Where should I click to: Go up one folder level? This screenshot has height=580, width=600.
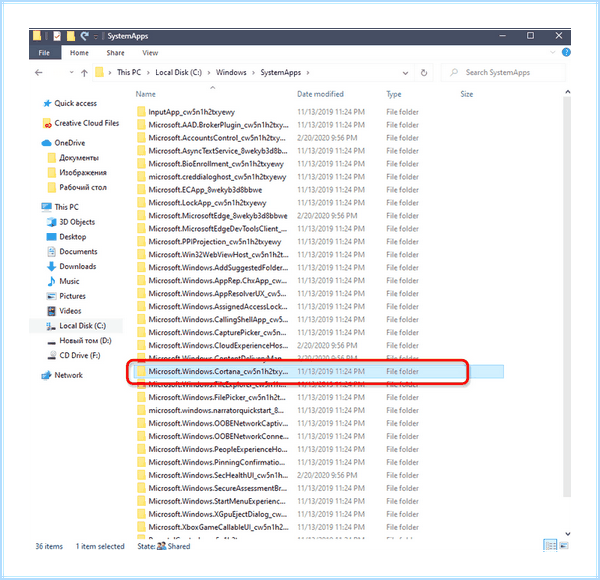[84, 73]
